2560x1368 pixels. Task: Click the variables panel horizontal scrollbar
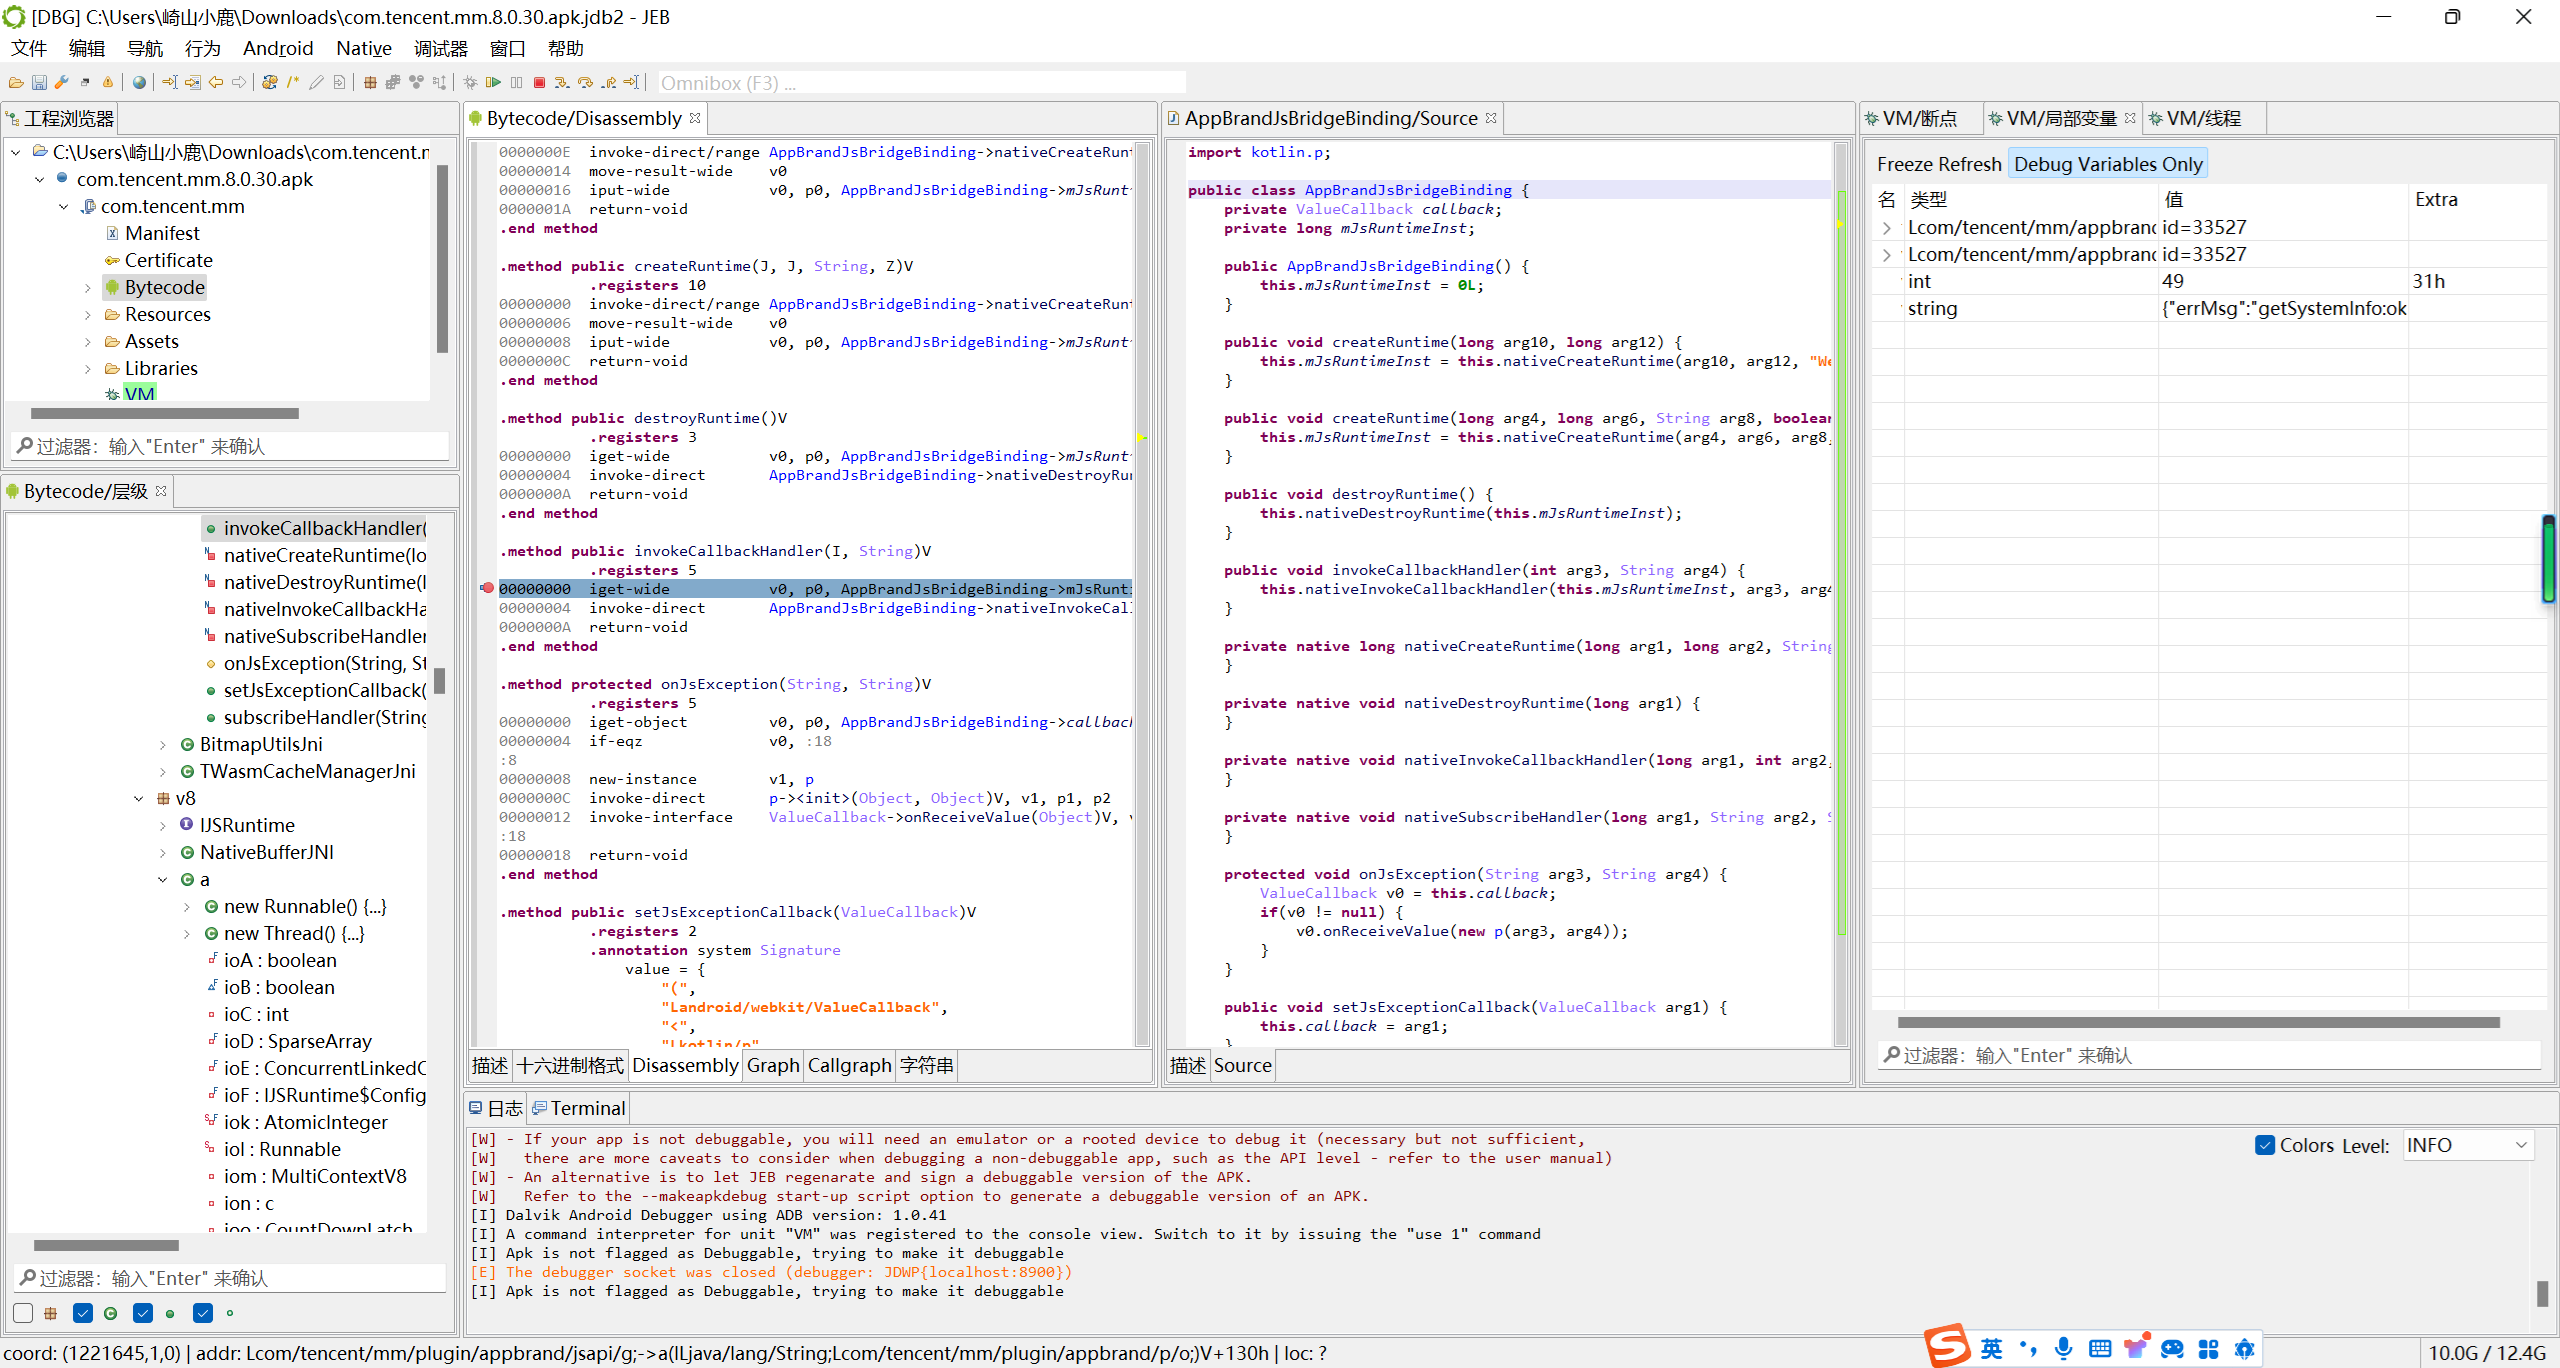click(2198, 1022)
